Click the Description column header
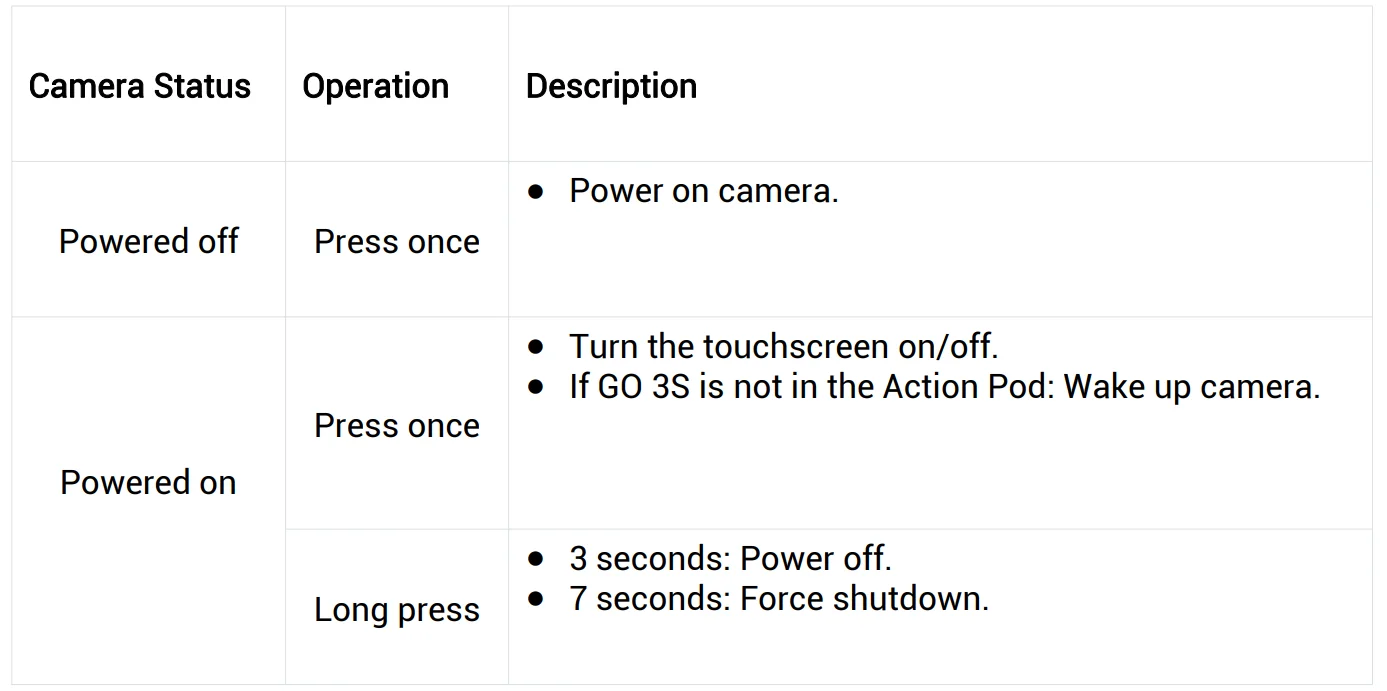 tap(611, 86)
